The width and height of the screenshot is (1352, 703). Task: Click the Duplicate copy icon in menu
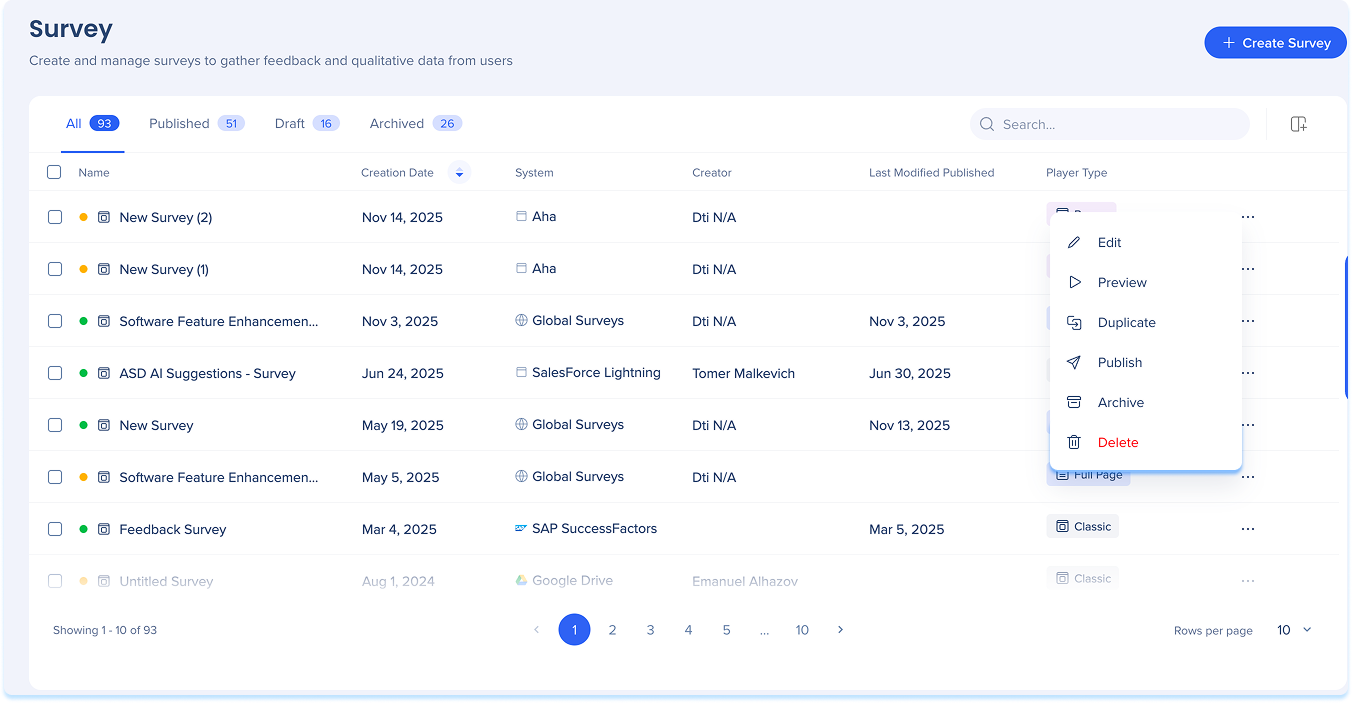(x=1074, y=323)
